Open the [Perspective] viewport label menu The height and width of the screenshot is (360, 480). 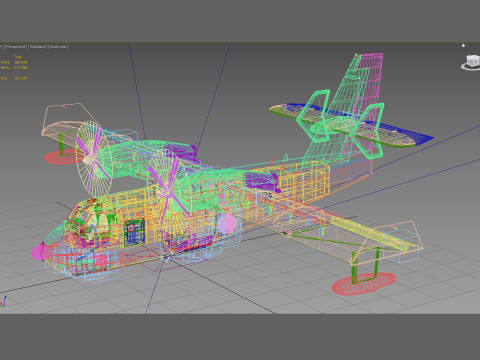click(x=15, y=47)
